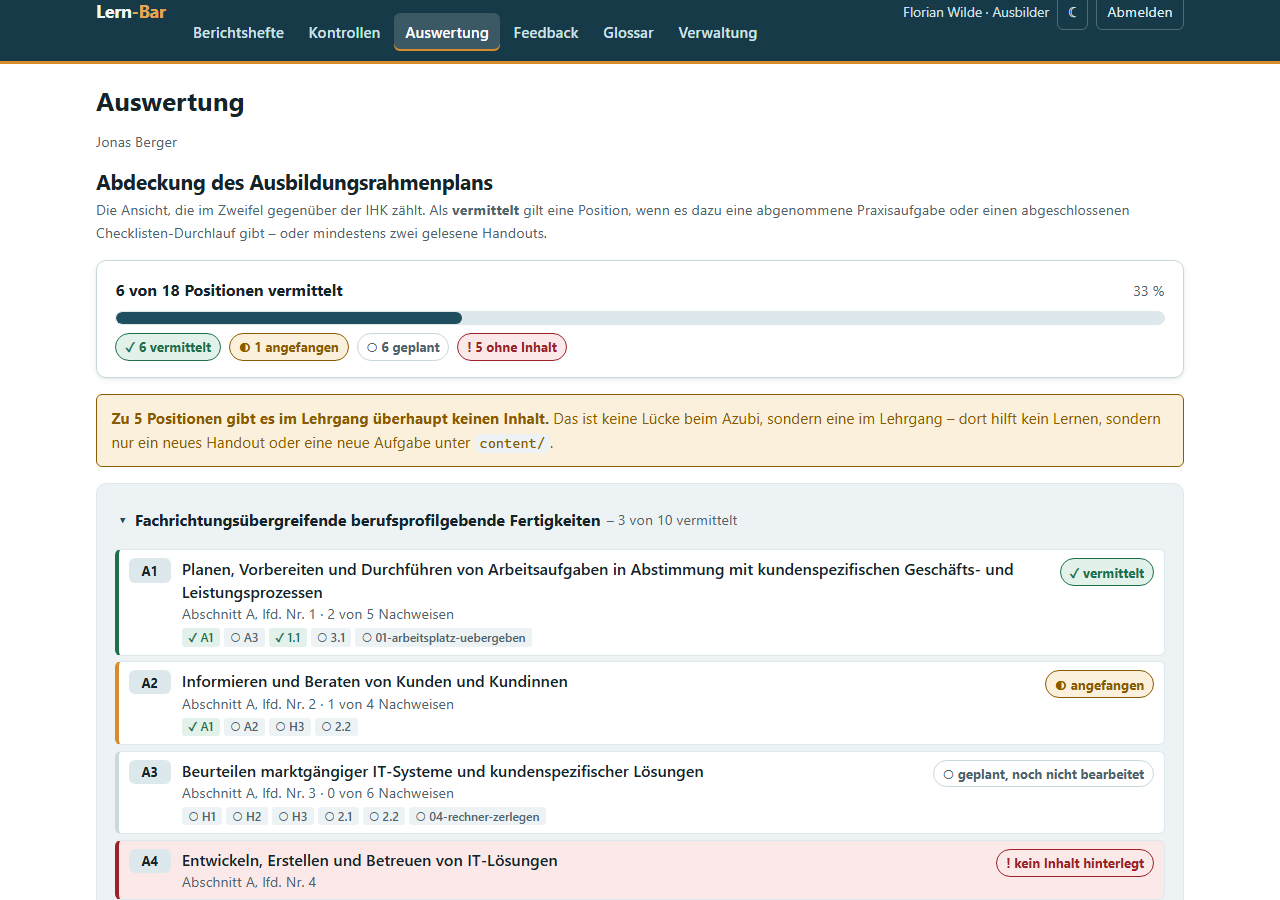Viewport: 1280px width, 900px height.
Task: Open the Verwaltung navigation link
Action: [x=718, y=33]
